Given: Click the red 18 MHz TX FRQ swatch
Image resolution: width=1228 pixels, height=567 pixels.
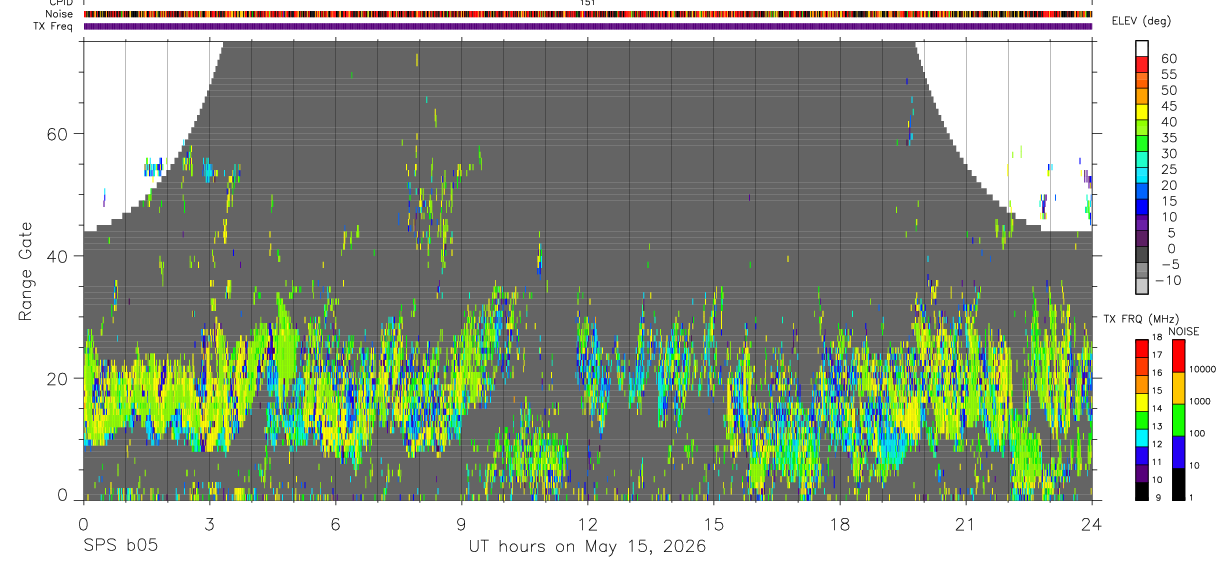Looking at the screenshot, I should (1142, 348).
